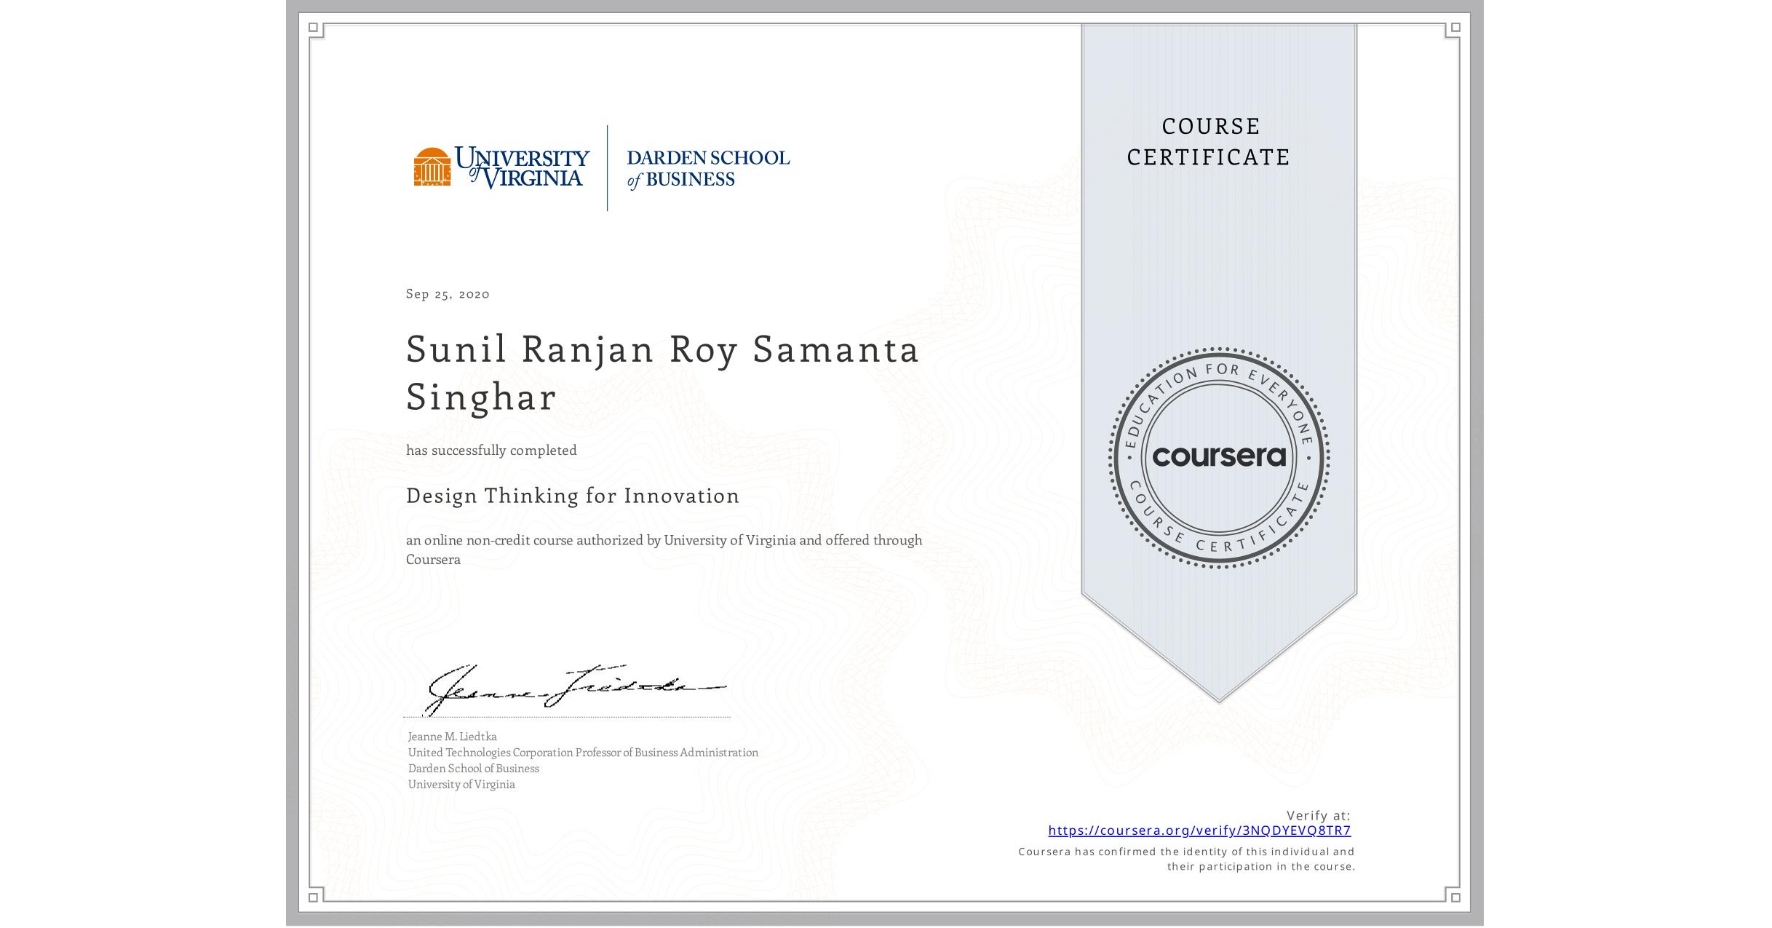Click the coursera logo inside the seal
The image size is (1772, 928).
(x=1218, y=456)
